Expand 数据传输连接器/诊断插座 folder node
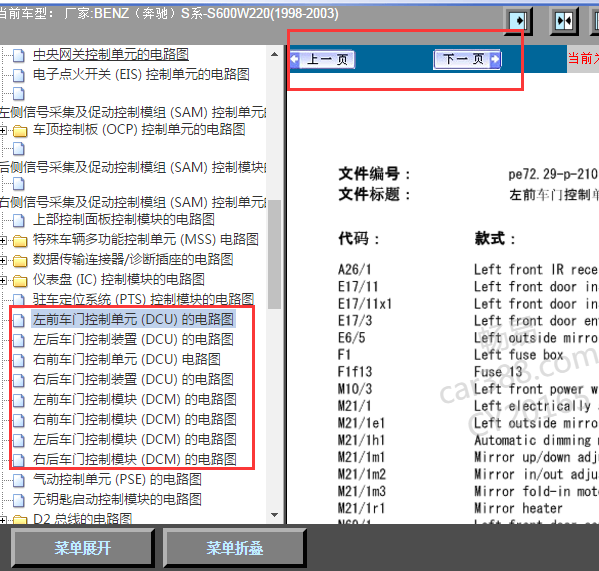 tap(3, 260)
